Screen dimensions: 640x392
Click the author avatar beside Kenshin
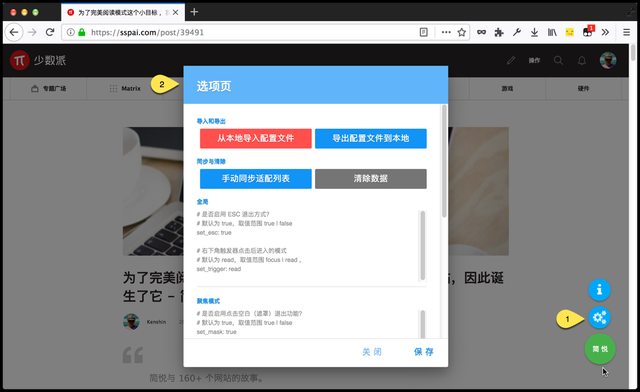tap(131, 322)
